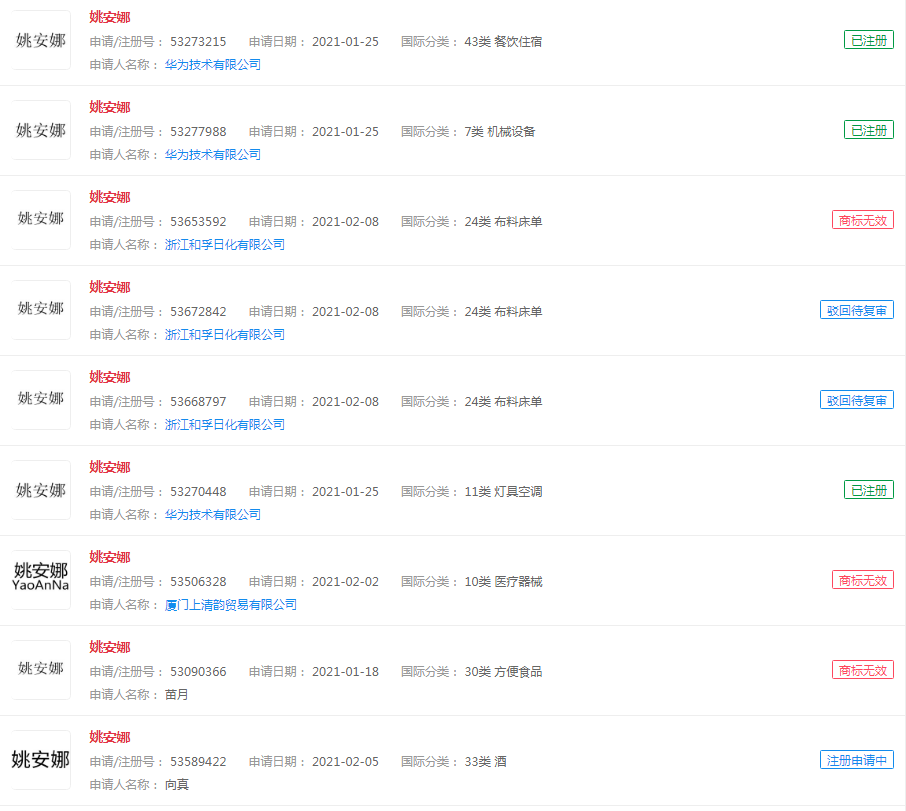Click applicant name 向真
This screenshot has height=811, width=906.
(x=177, y=784)
